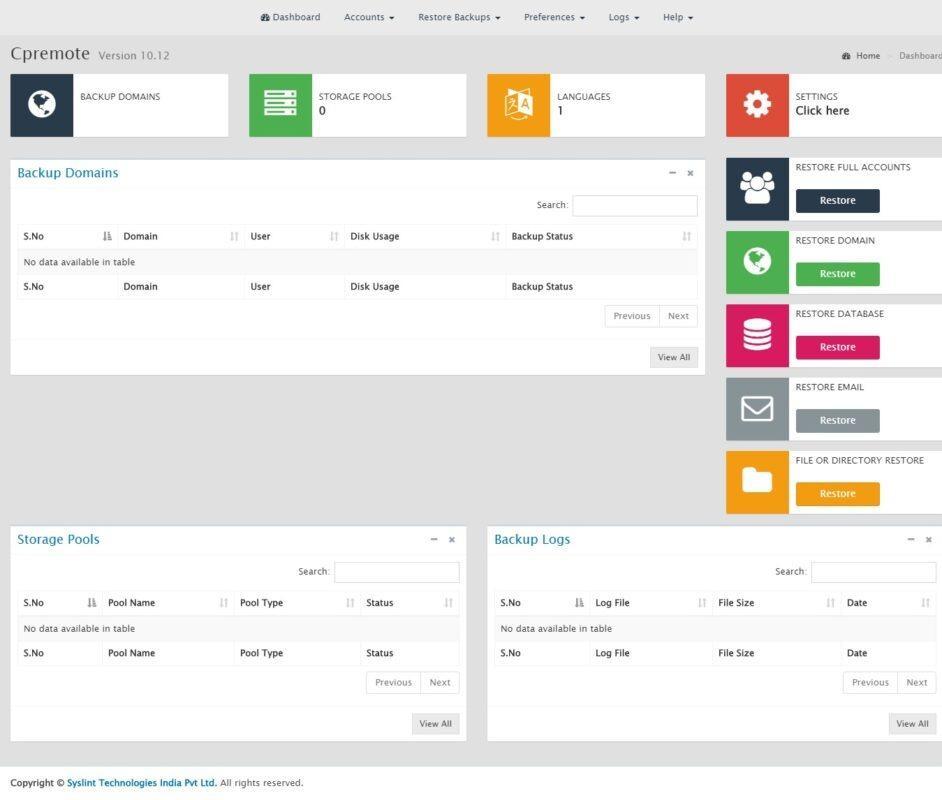The height and width of the screenshot is (800, 942).
Task: Click the Settings 'Click here' text
Action: coord(822,111)
